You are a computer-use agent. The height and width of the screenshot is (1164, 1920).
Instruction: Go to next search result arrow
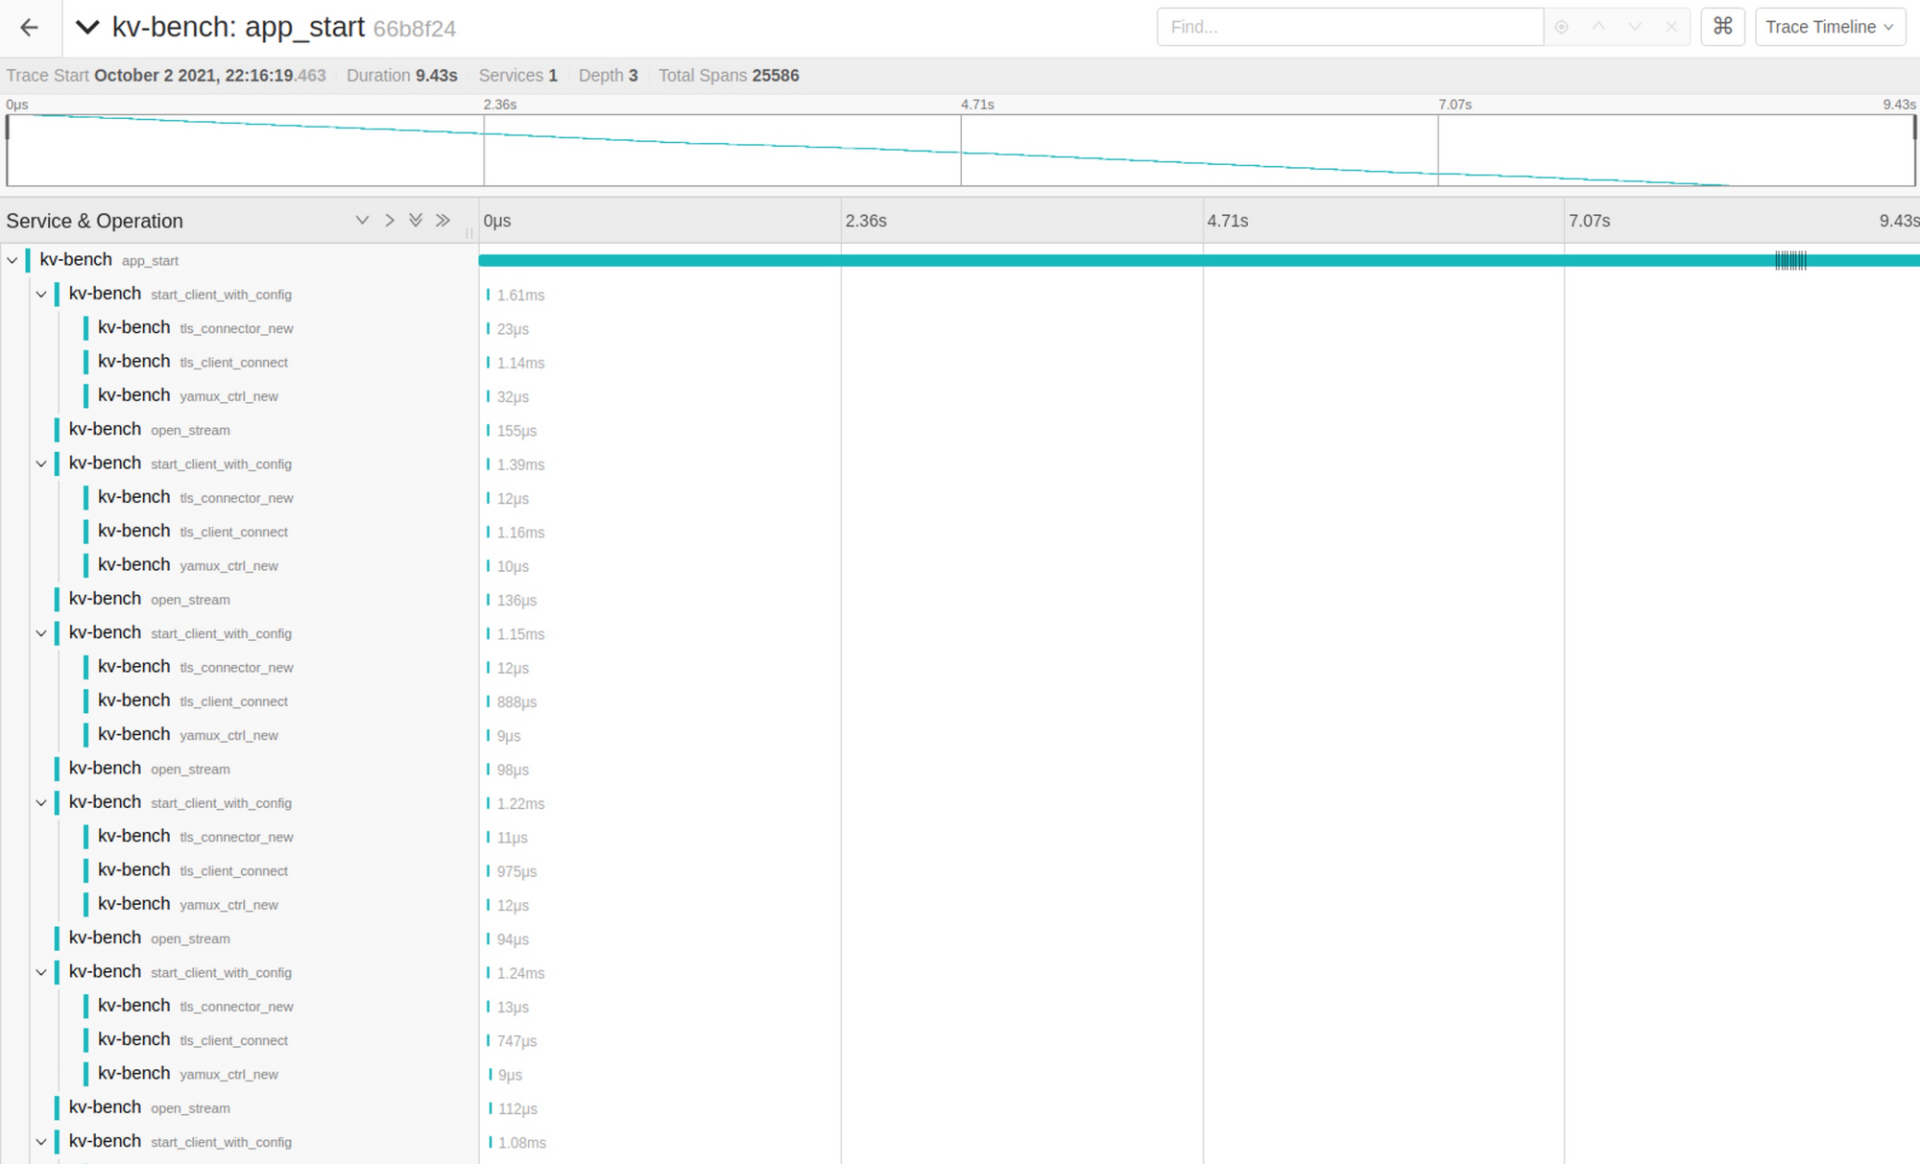(x=1635, y=27)
